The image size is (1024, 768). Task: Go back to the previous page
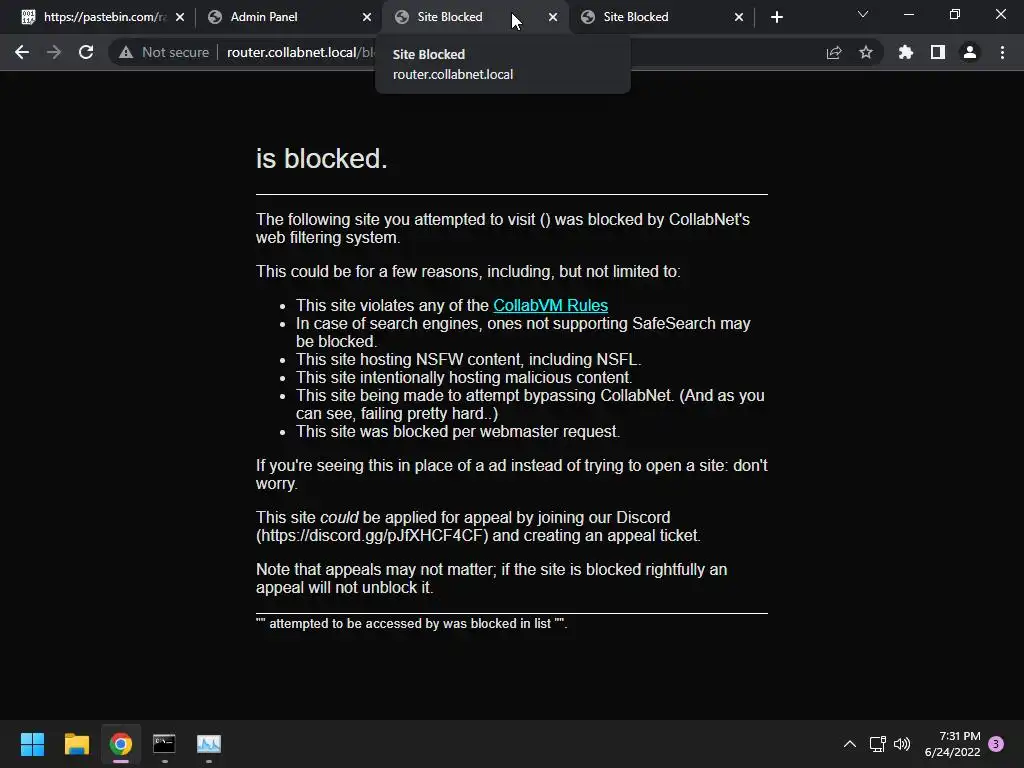22,52
